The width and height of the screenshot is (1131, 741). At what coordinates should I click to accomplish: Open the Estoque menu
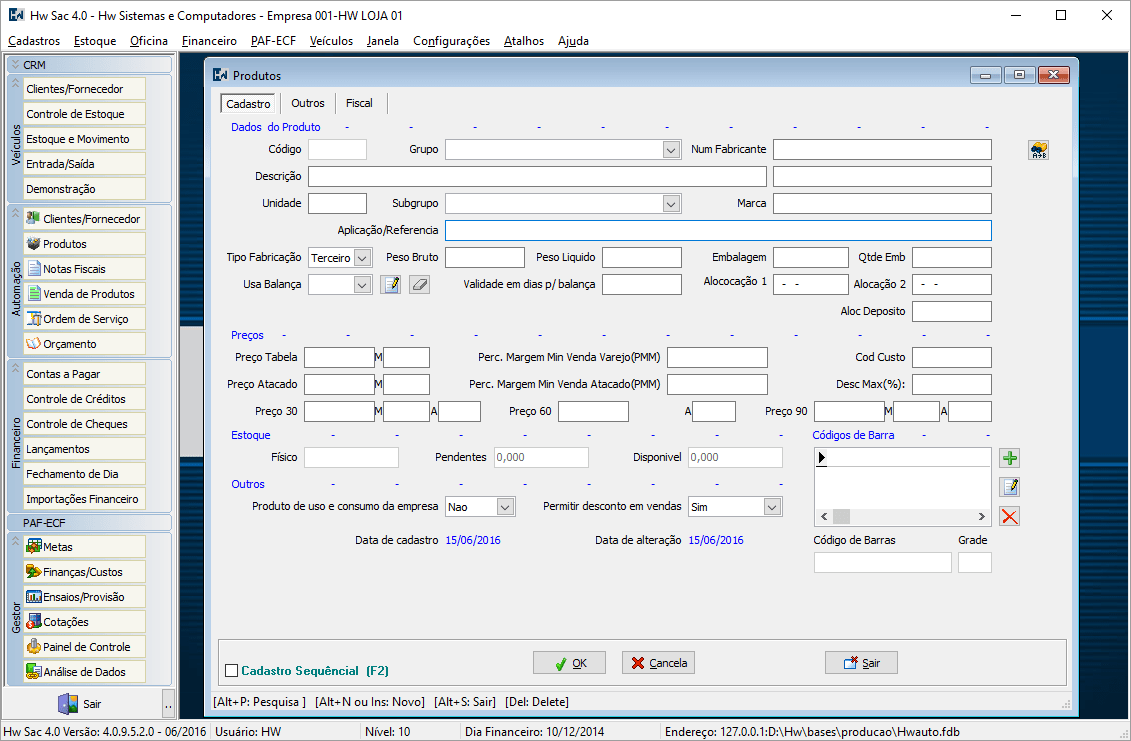(95, 41)
